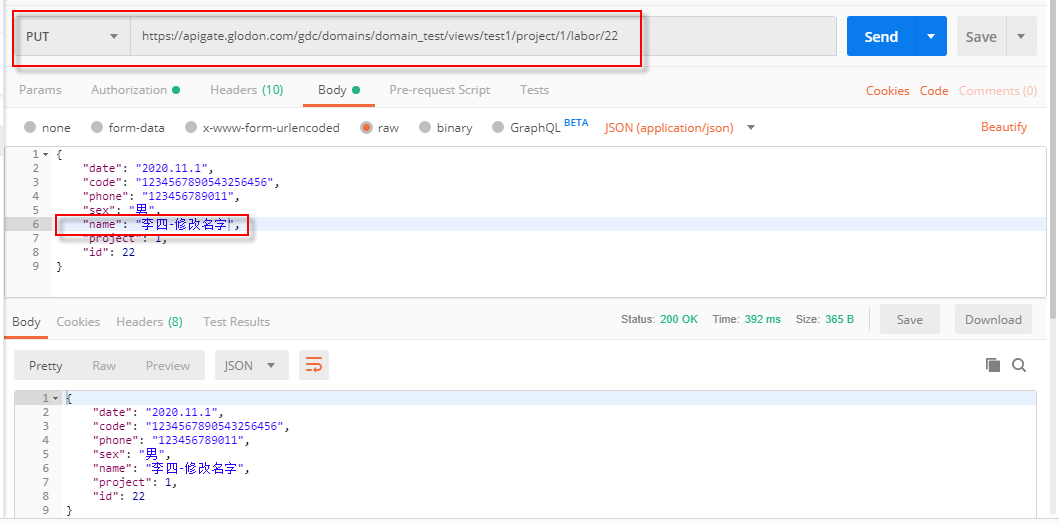The width and height of the screenshot is (1059, 523).
Task: Click the wrap lines icon in response
Action: click(314, 365)
